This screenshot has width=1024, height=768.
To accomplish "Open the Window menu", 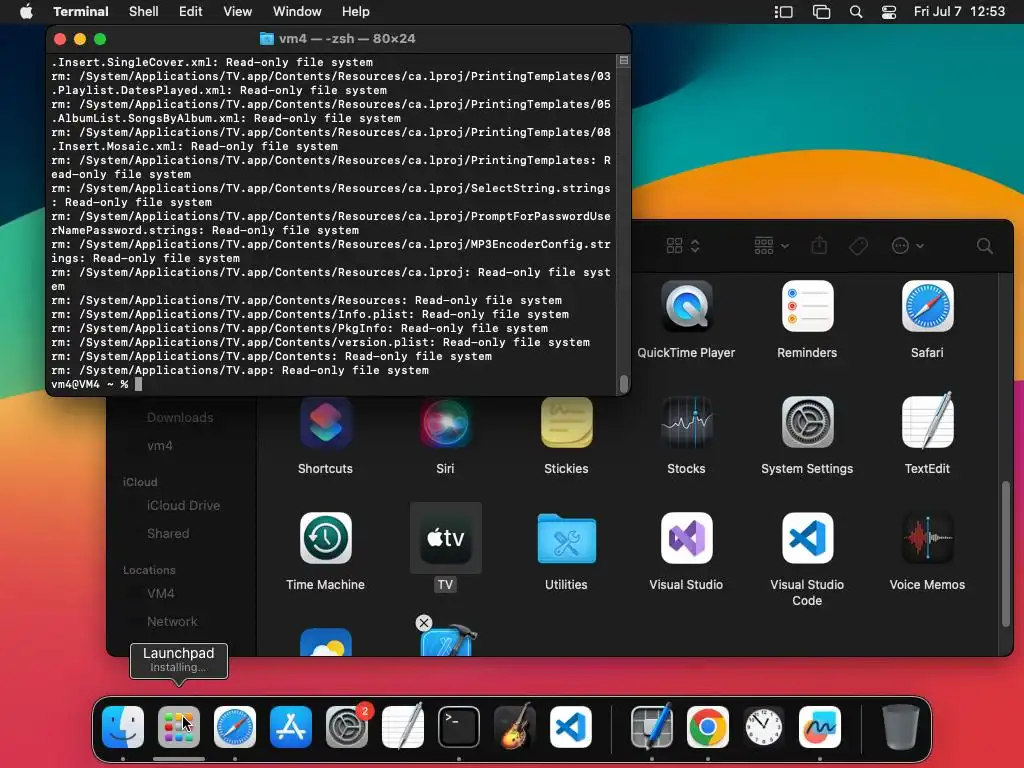I will (297, 11).
